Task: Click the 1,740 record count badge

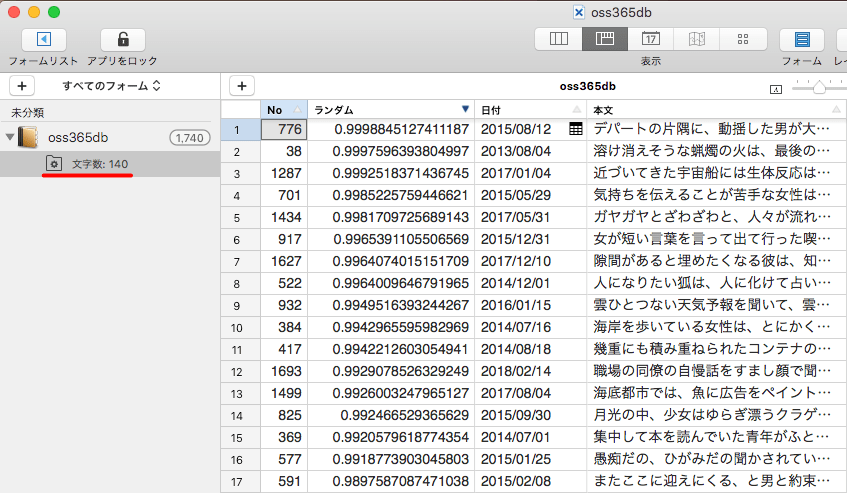Action: 190,138
